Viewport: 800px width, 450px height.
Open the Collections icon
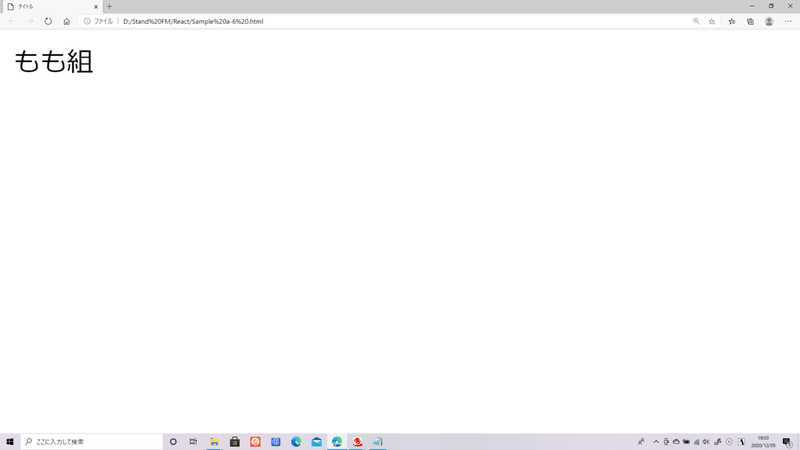click(750, 21)
